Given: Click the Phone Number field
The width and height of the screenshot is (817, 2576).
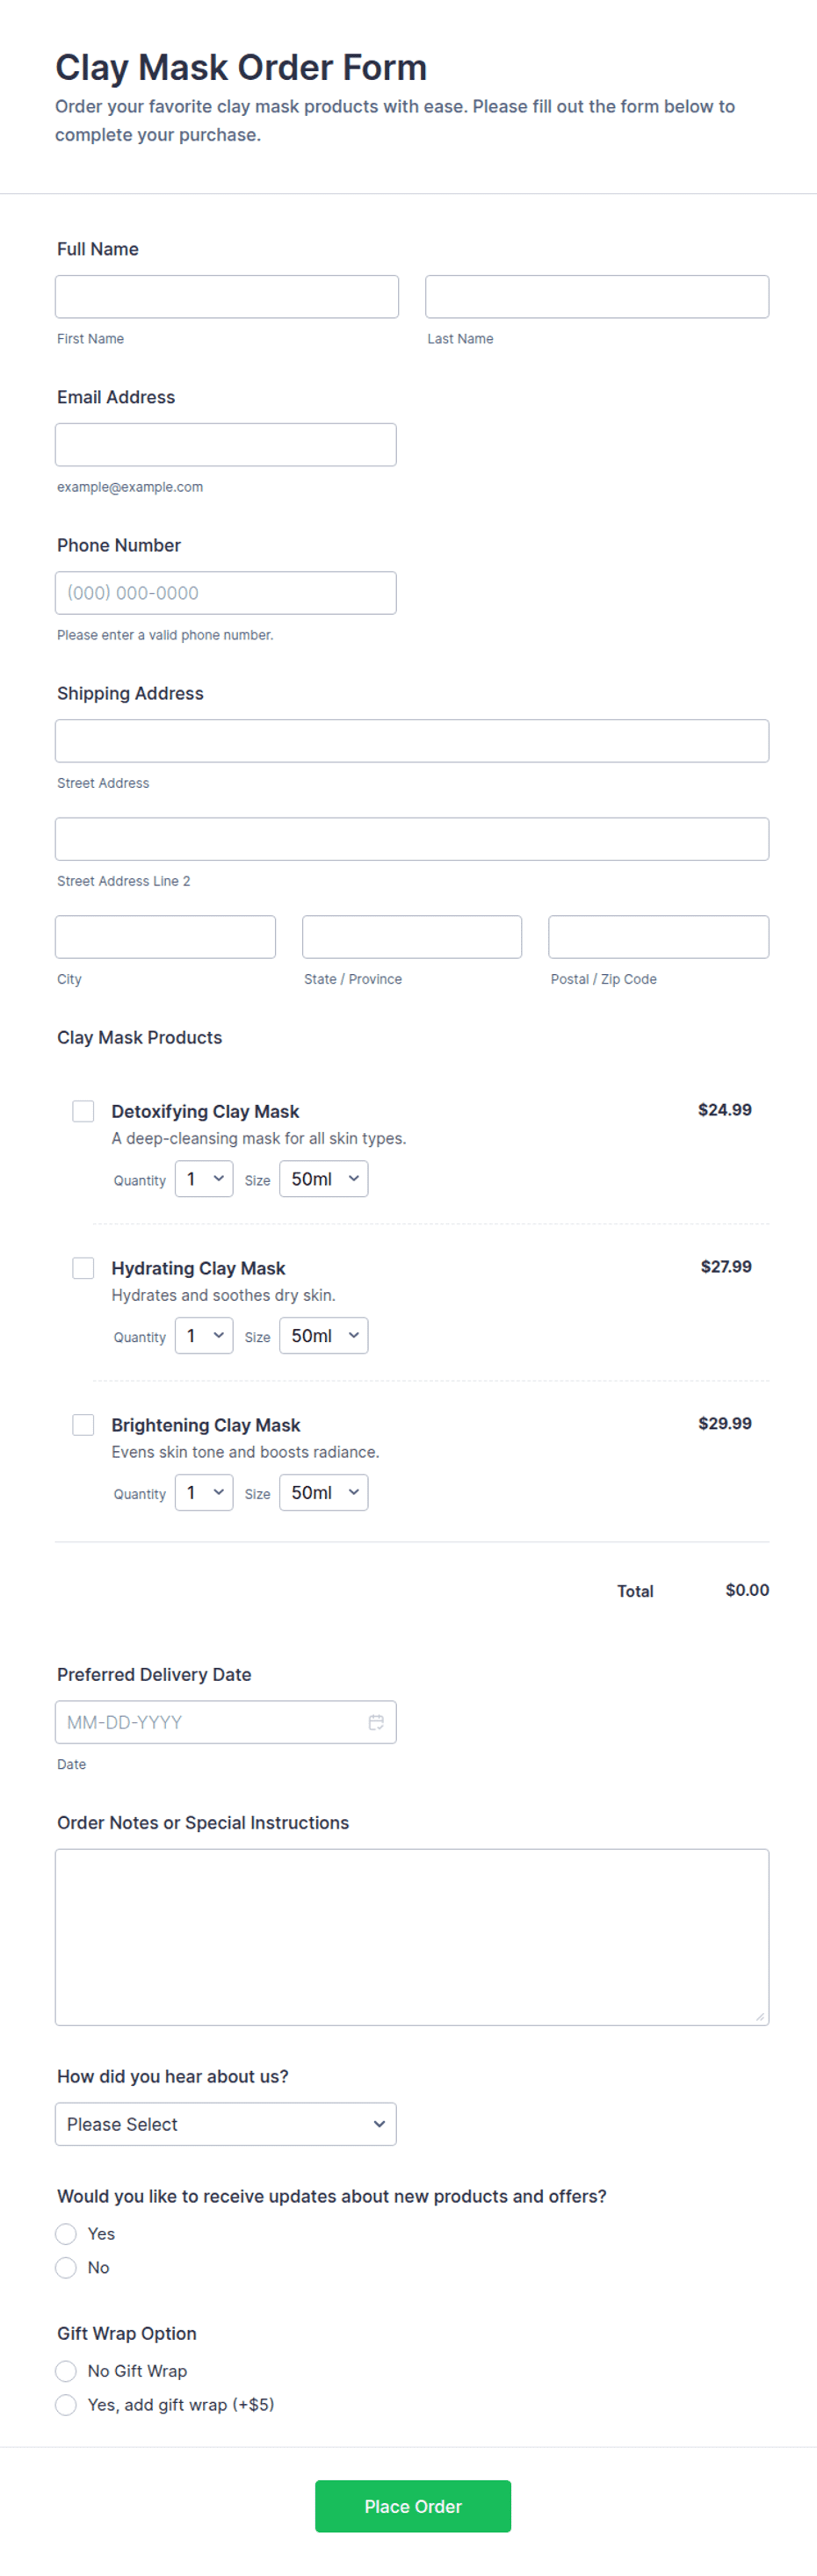Looking at the screenshot, I should click(x=226, y=593).
